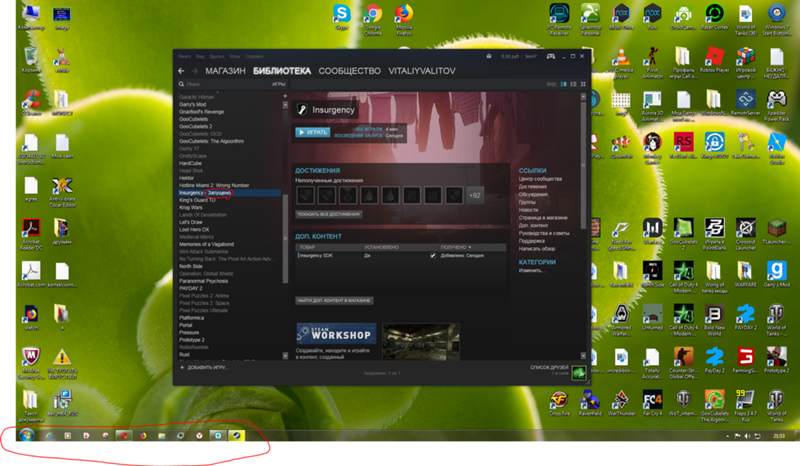
Task: Click ДОБАВИТЬ ИГРУ at bottom left
Action: (x=204, y=367)
